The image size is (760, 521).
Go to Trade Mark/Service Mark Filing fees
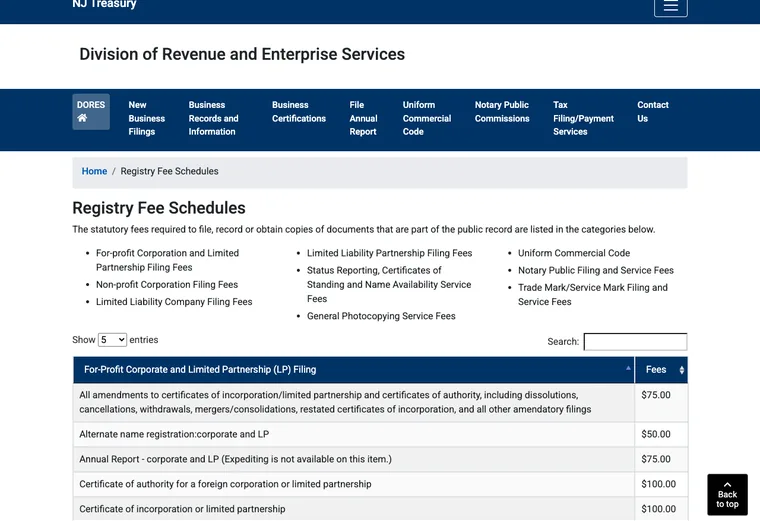592,295
